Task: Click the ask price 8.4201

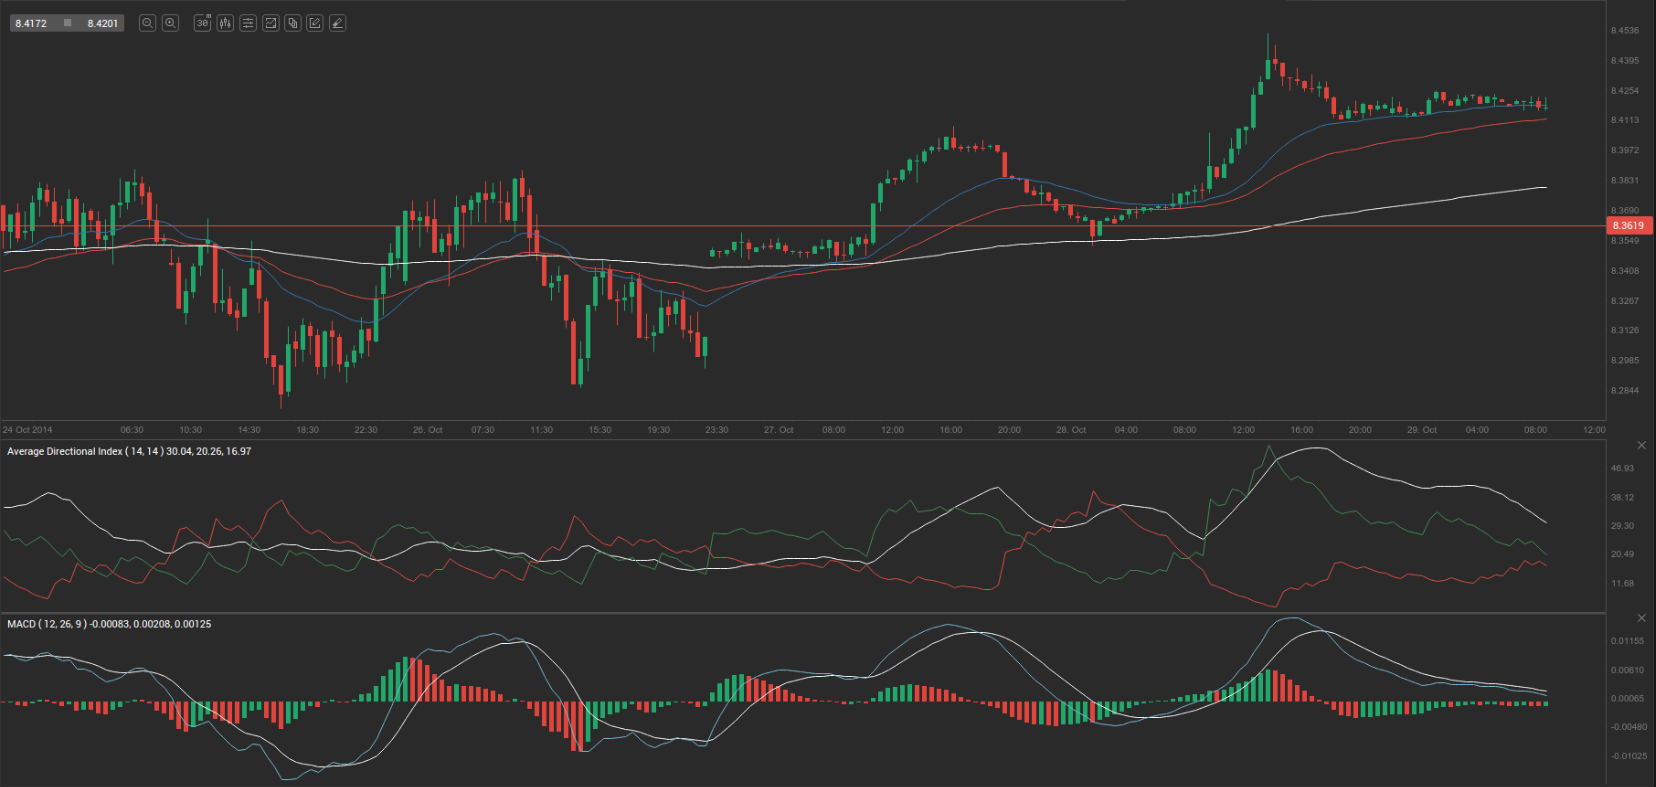Action: coord(102,23)
